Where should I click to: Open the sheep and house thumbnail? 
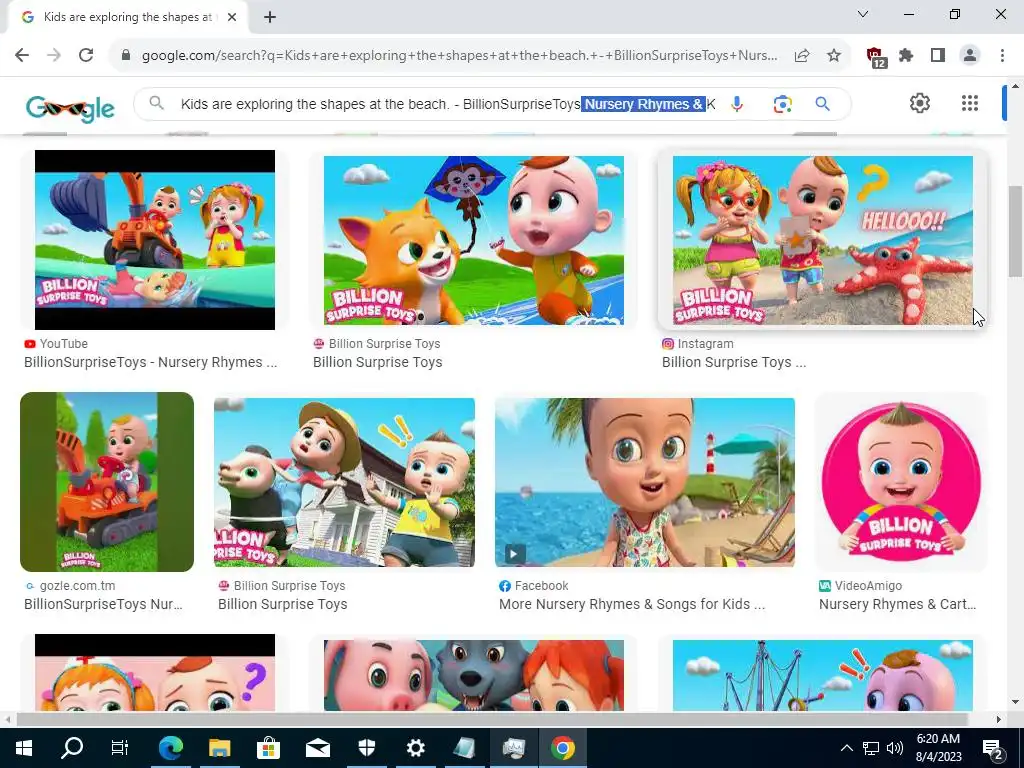tap(344, 482)
